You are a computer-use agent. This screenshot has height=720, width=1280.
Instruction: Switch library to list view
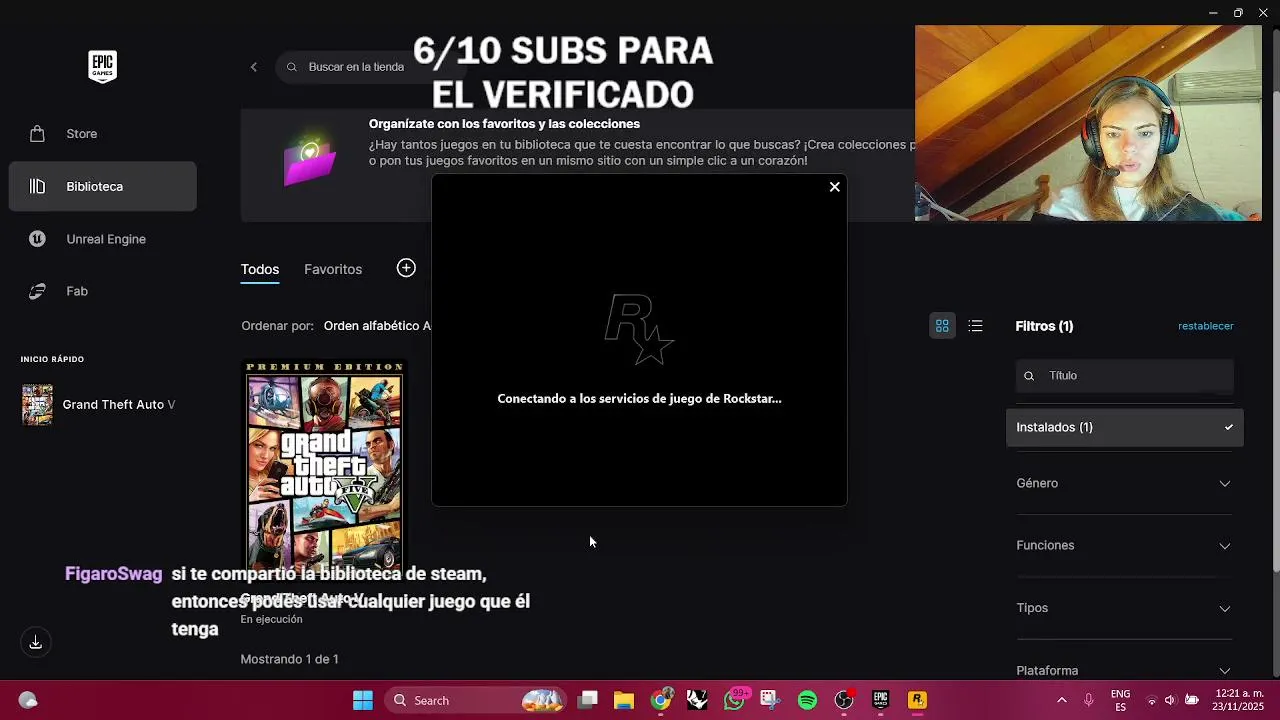976,326
